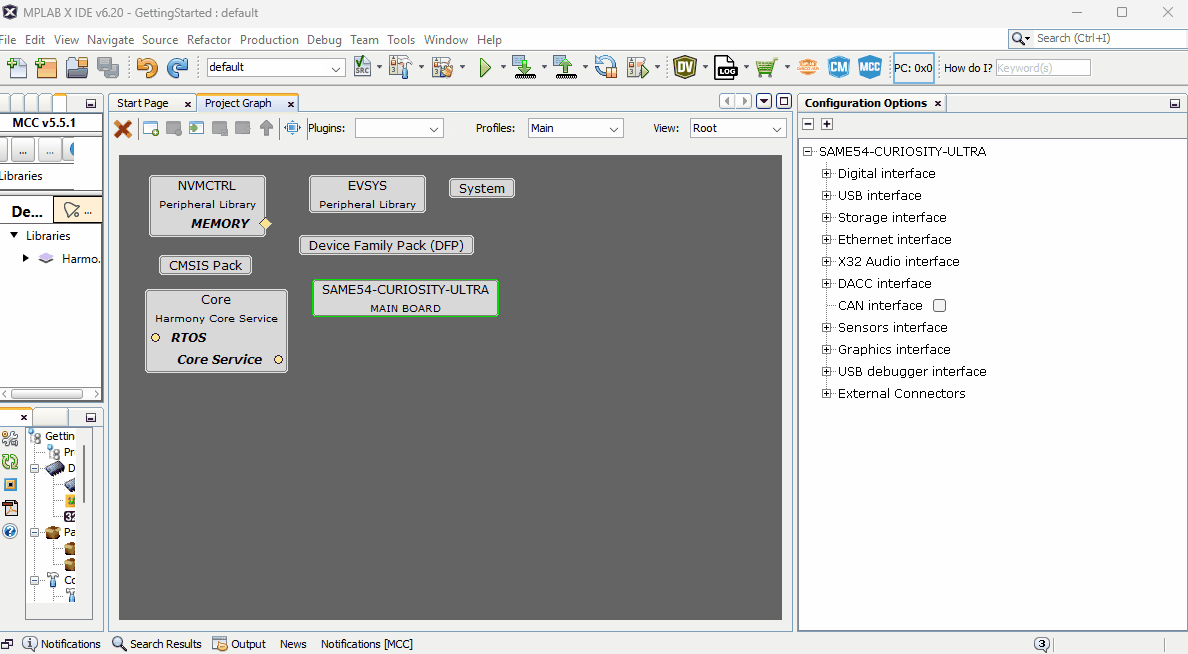Click the Notifications info icon in status bar

tap(30, 643)
